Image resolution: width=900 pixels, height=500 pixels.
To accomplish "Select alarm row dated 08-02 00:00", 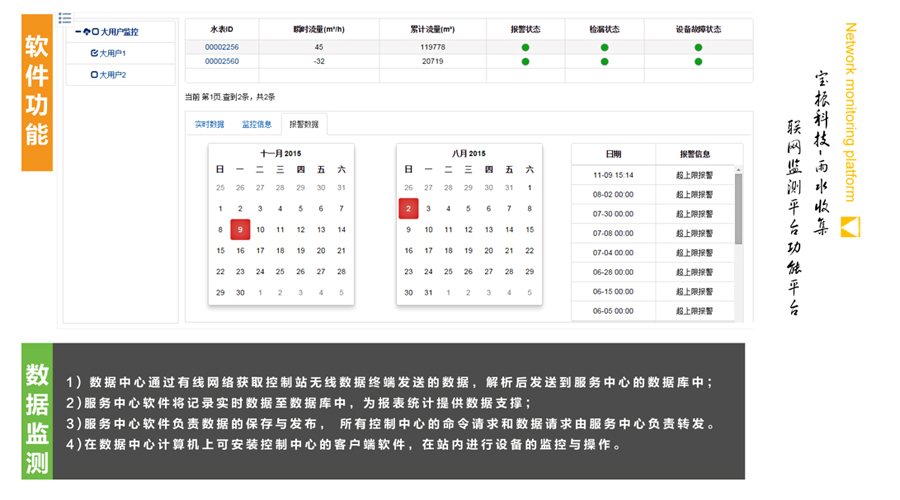I will 653,195.
